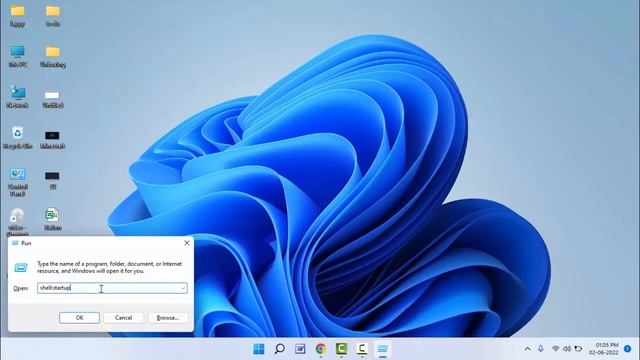Image resolution: width=640 pixels, height=360 pixels.
Task: Click OK in the Run dialog
Action: [79, 318]
